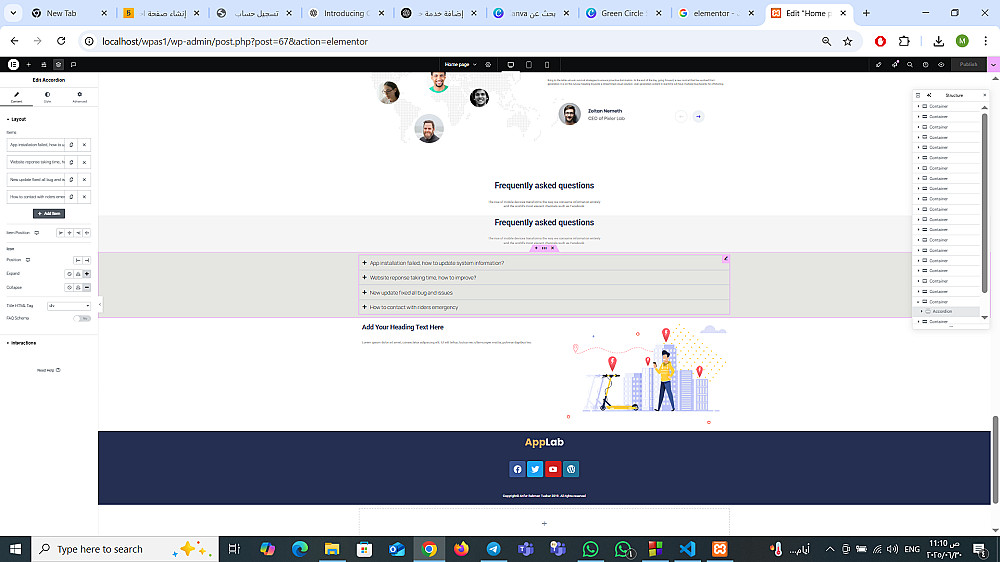Image resolution: width=1000 pixels, height=562 pixels.
Task: Open the help question icon in top bar
Action: click(925, 64)
